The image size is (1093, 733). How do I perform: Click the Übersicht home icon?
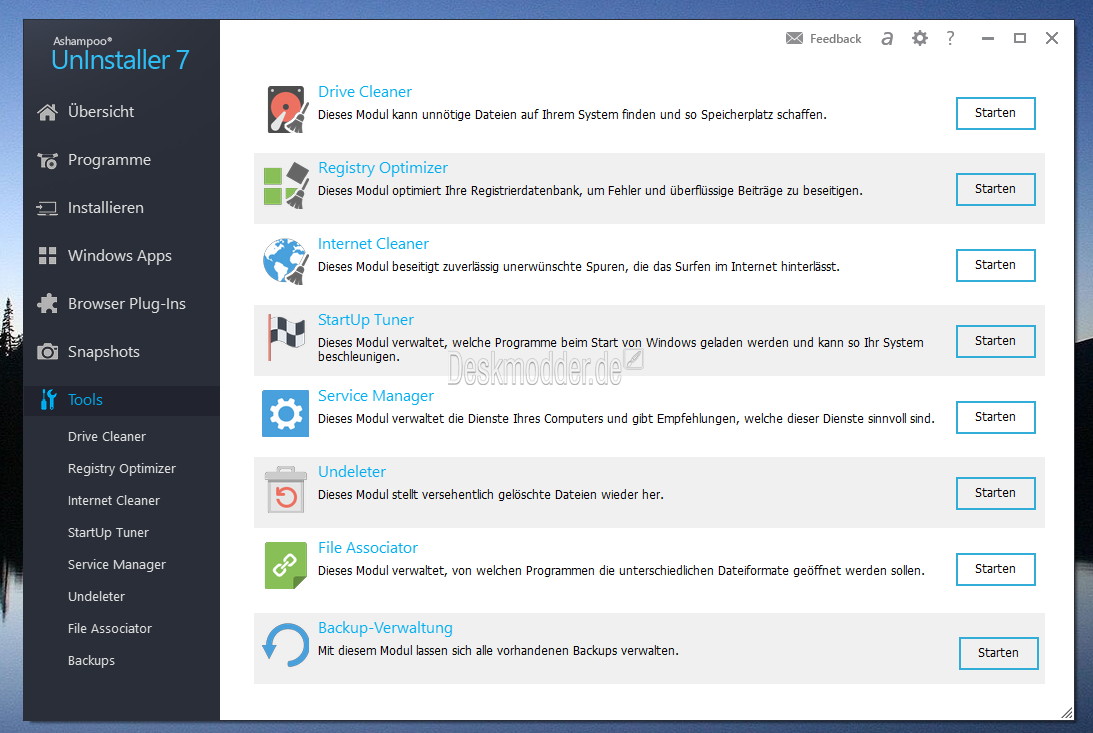click(47, 111)
